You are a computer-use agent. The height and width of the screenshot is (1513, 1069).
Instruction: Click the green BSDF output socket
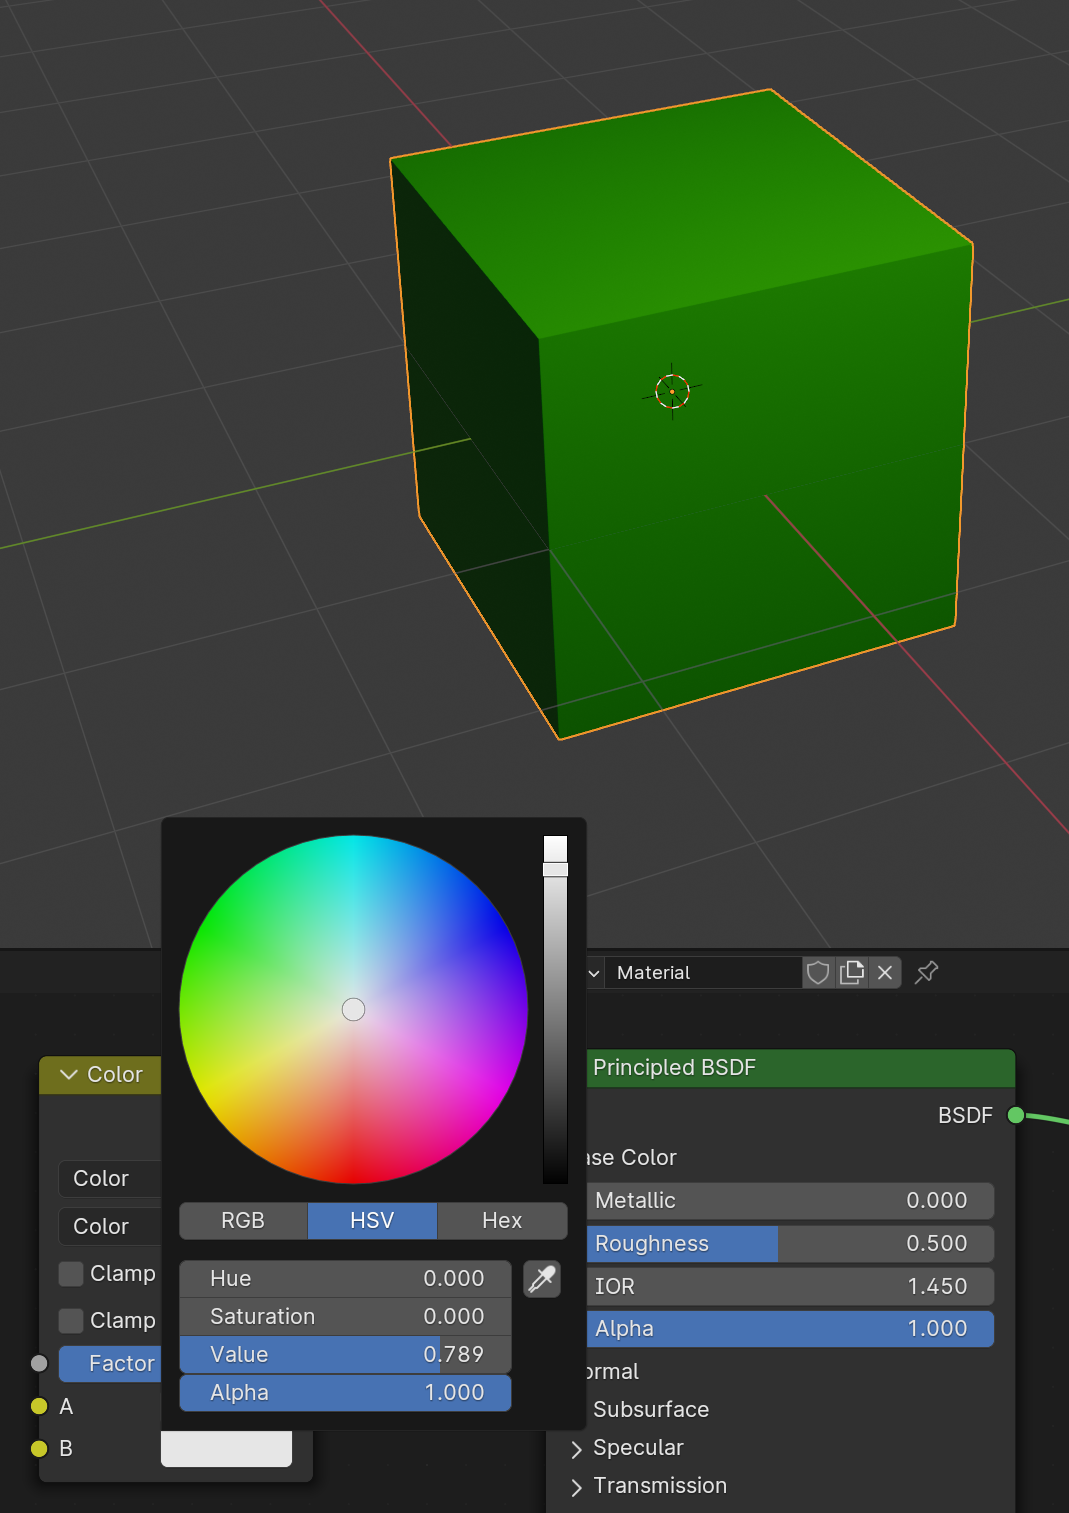pyautogui.click(x=1016, y=1115)
